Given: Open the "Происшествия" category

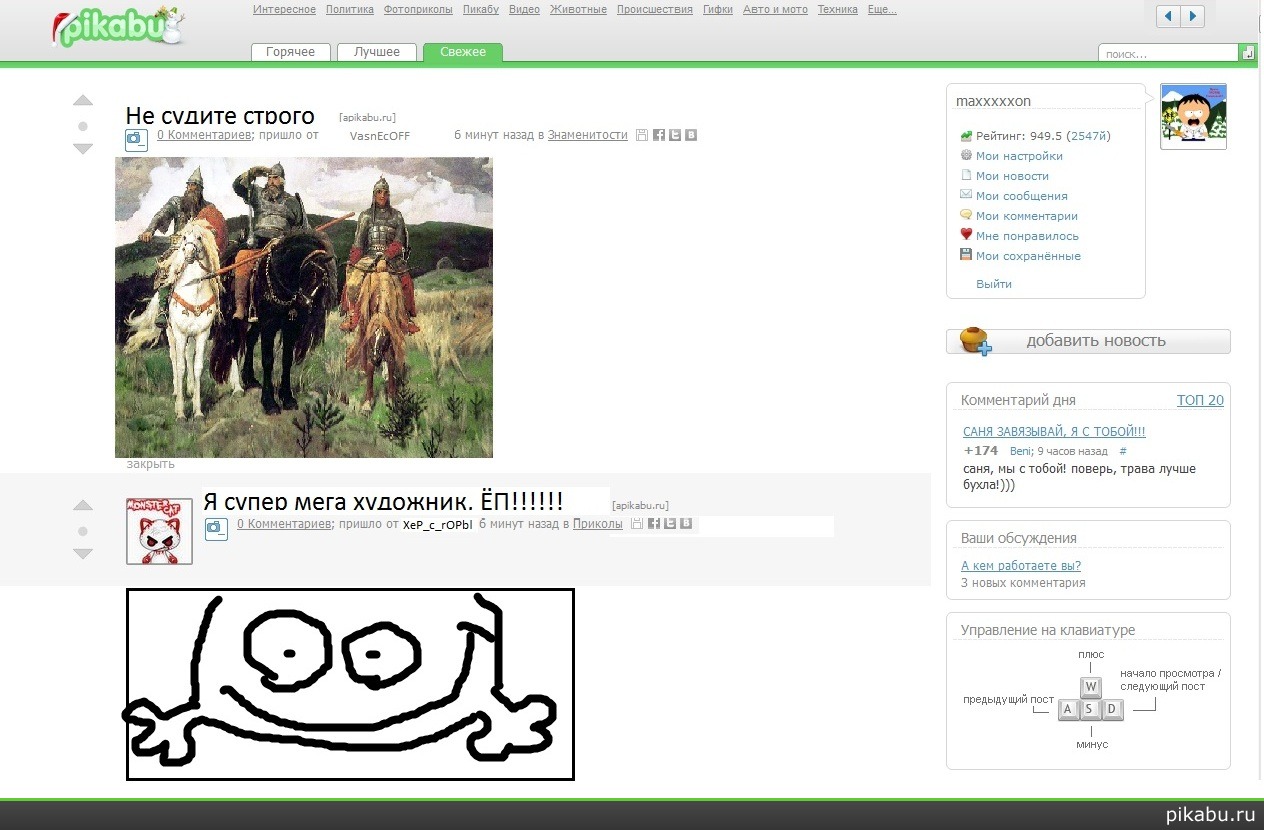Looking at the screenshot, I should tap(655, 10).
